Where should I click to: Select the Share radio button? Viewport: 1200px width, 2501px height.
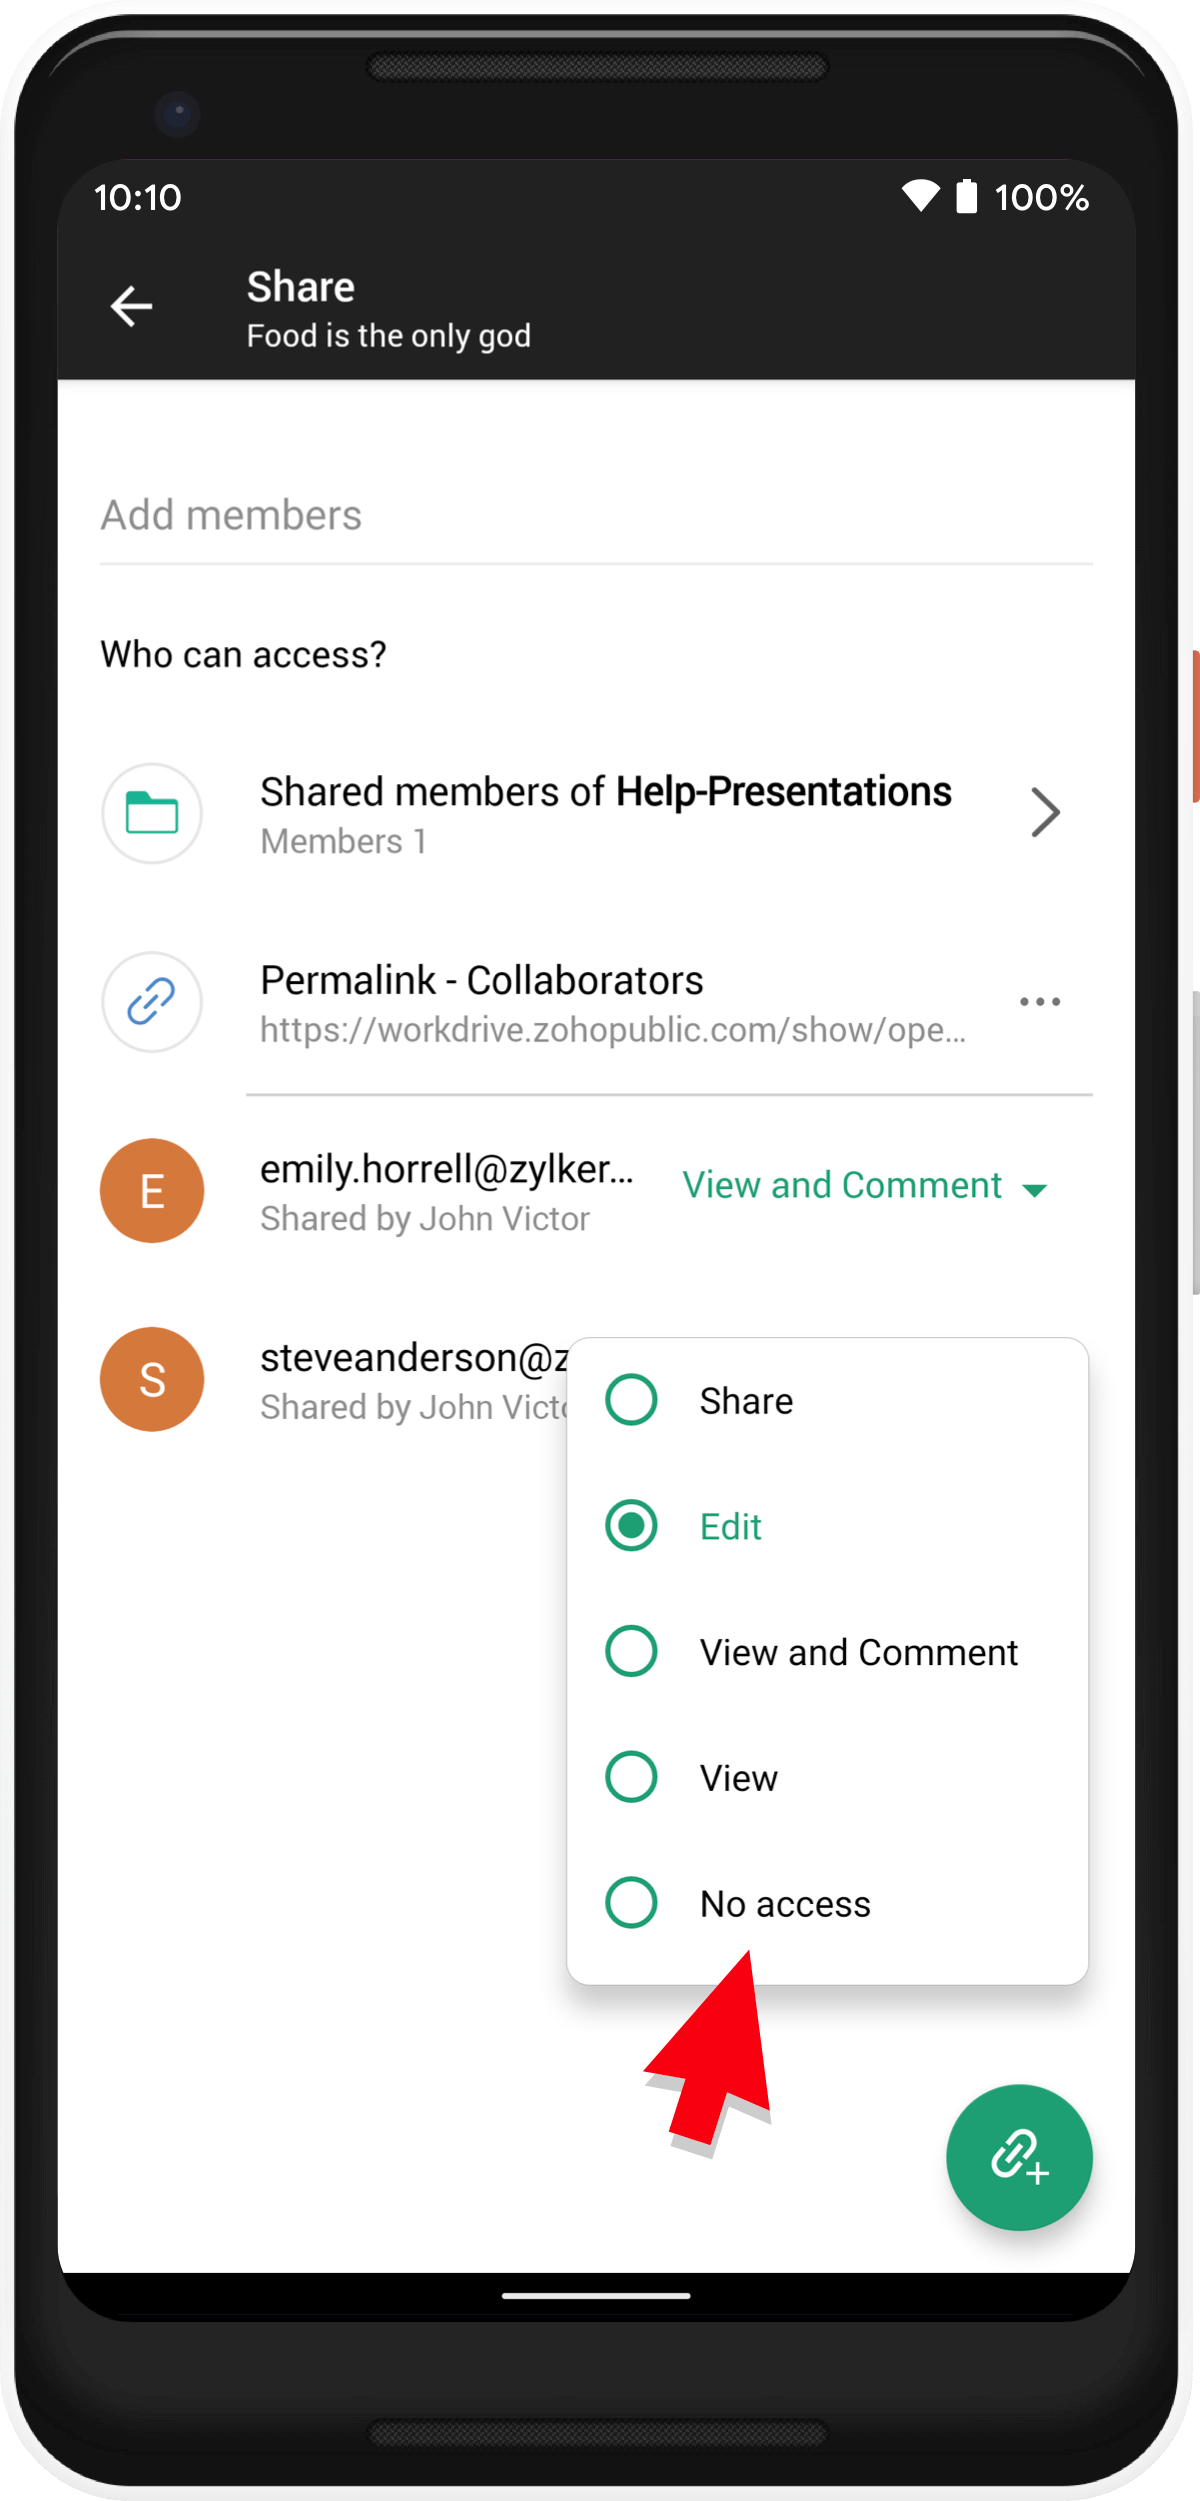click(x=631, y=1400)
